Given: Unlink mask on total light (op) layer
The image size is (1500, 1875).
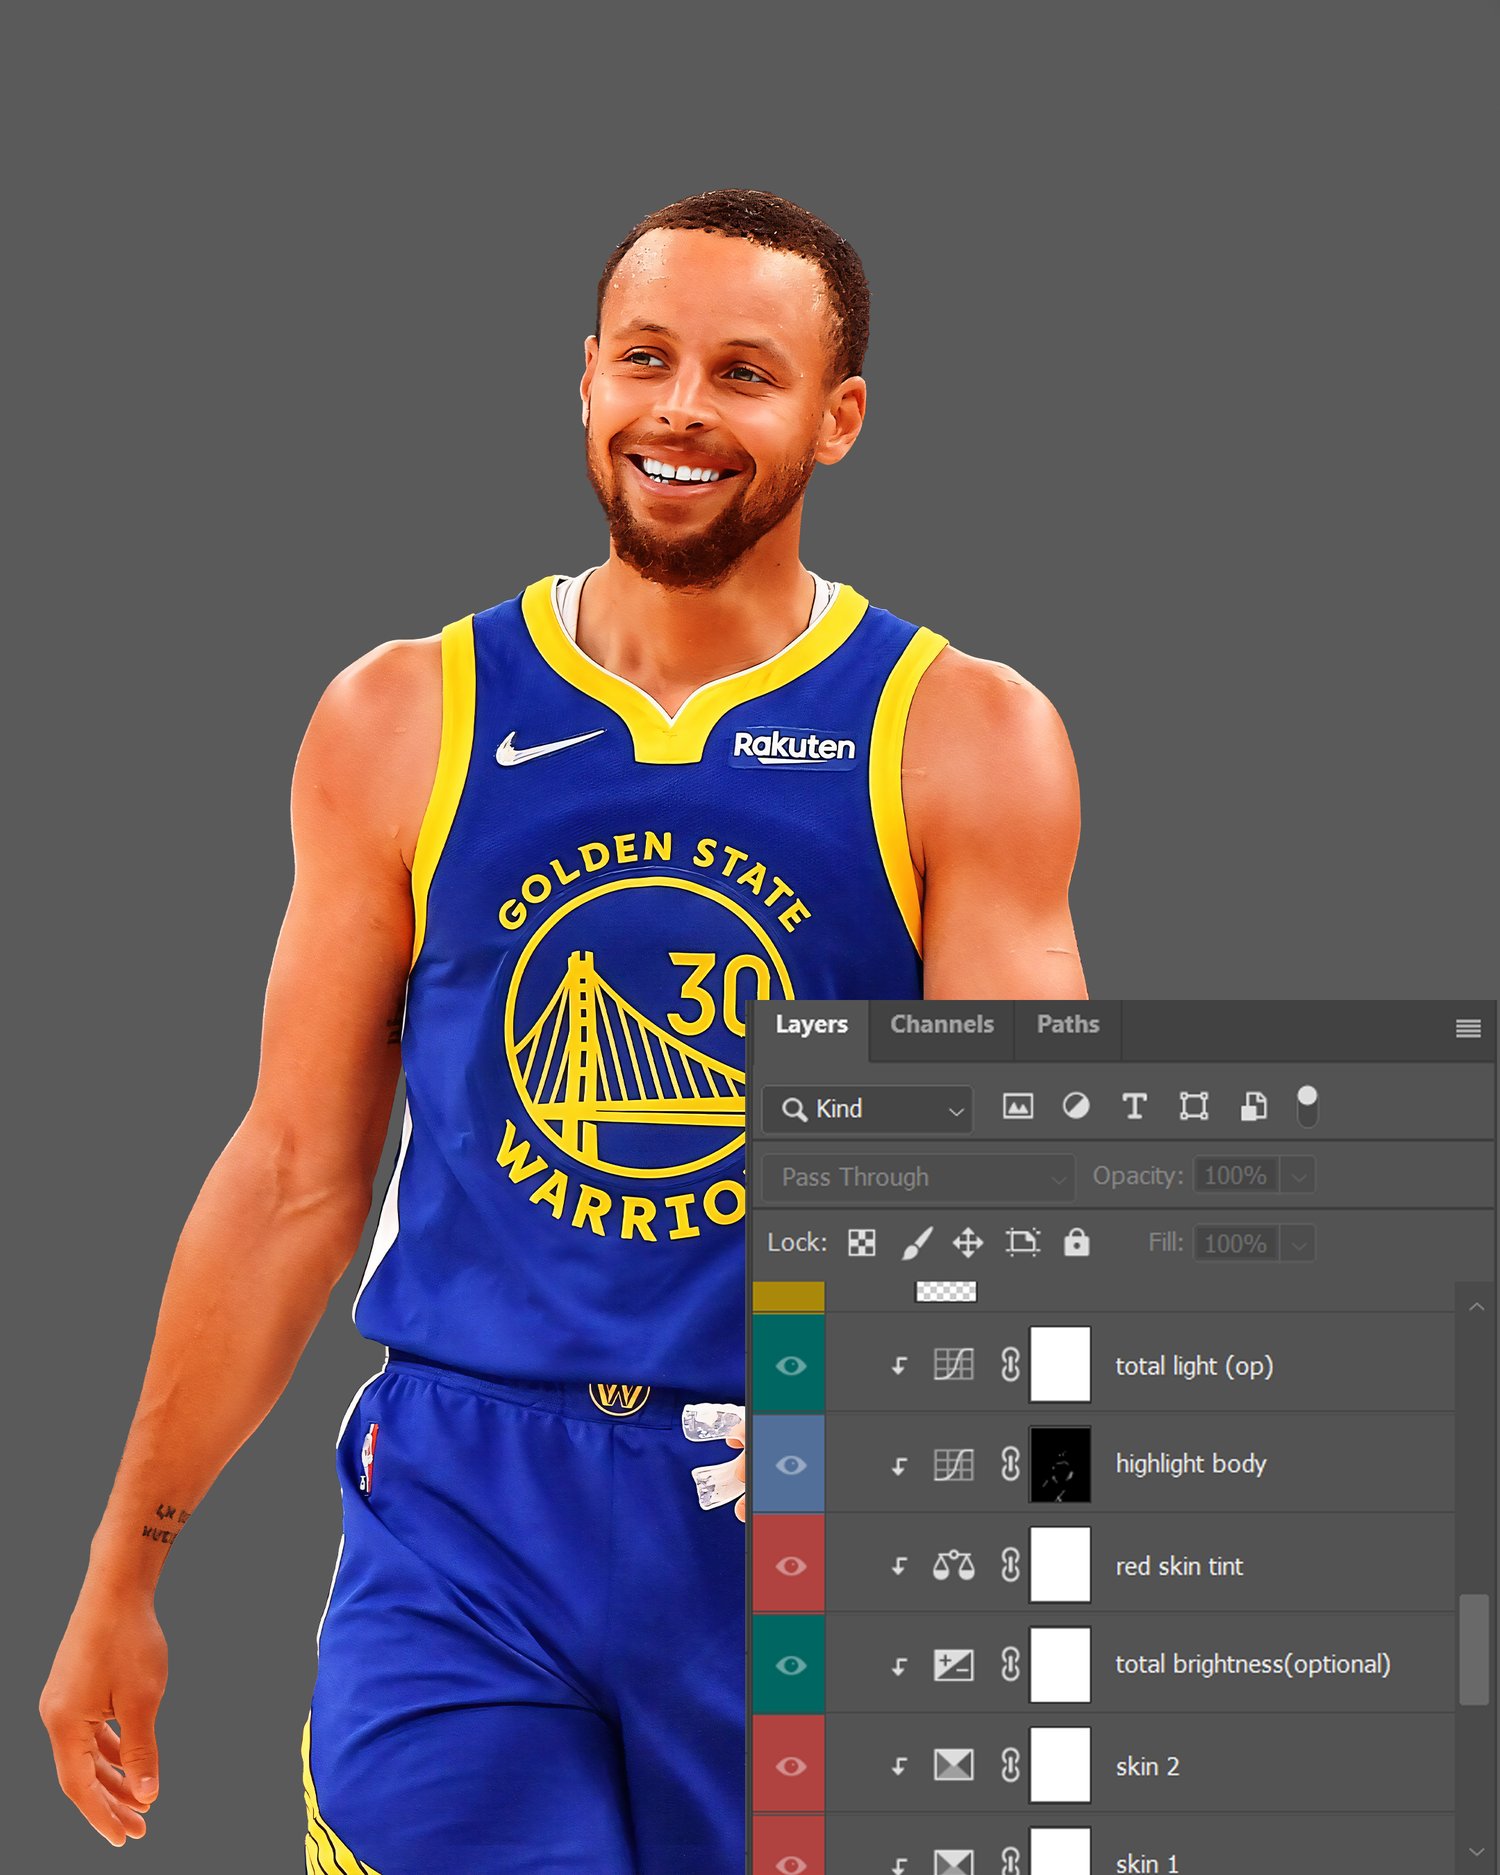Looking at the screenshot, I should 1010,1365.
